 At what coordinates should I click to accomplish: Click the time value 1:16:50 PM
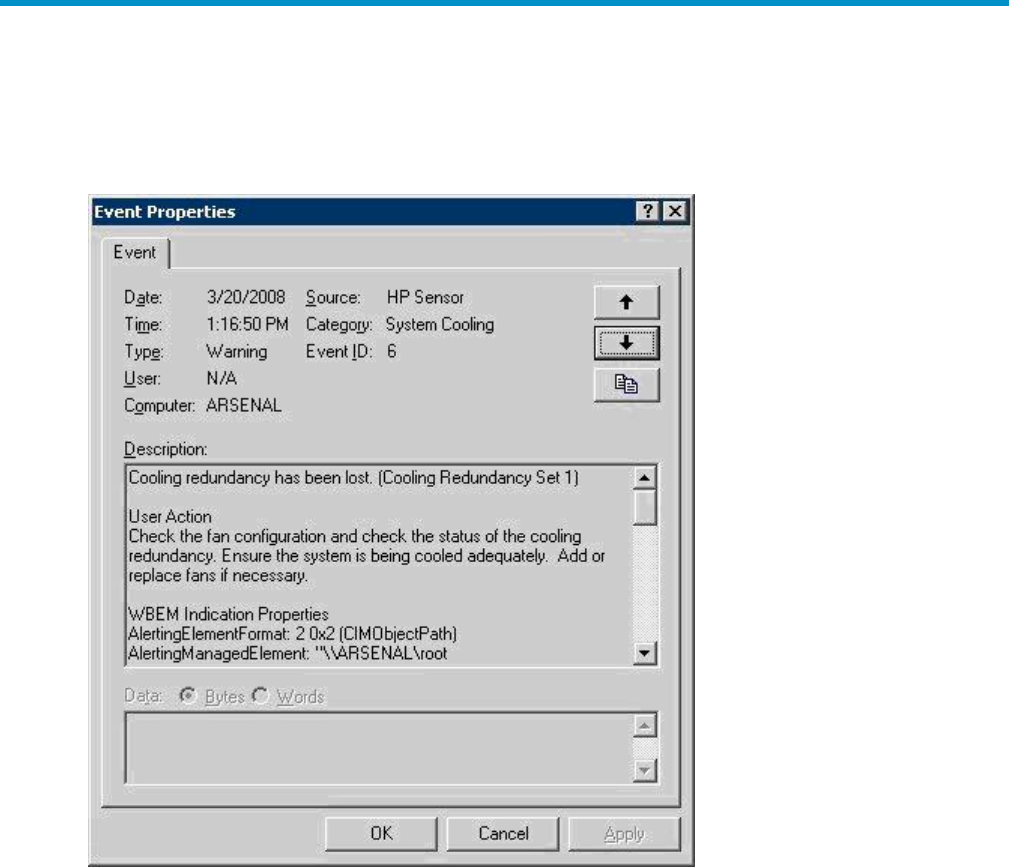tap(247, 324)
